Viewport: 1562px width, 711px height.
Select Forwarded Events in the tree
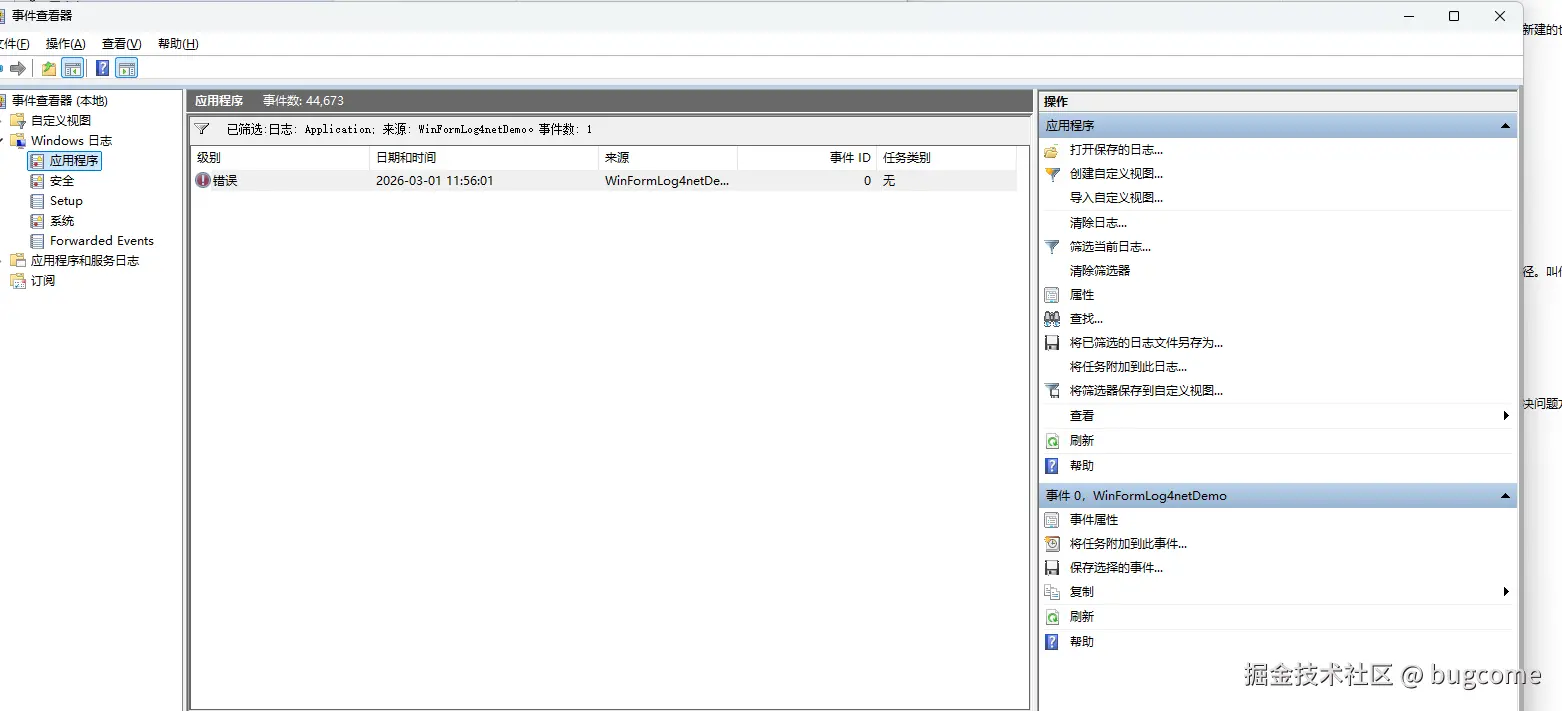point(102,241)
